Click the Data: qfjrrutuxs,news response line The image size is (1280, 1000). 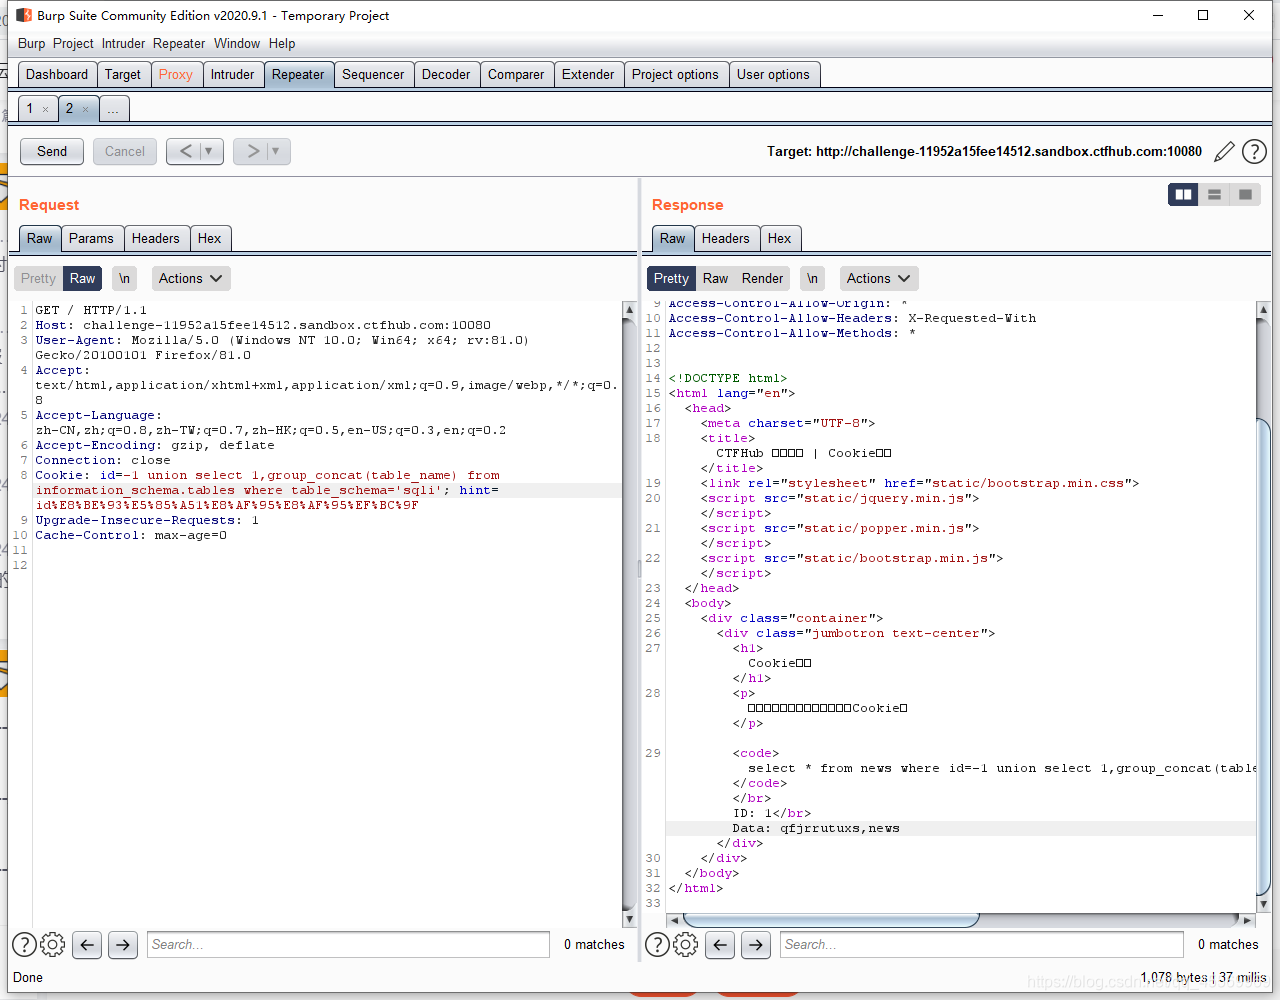[816, 828]
